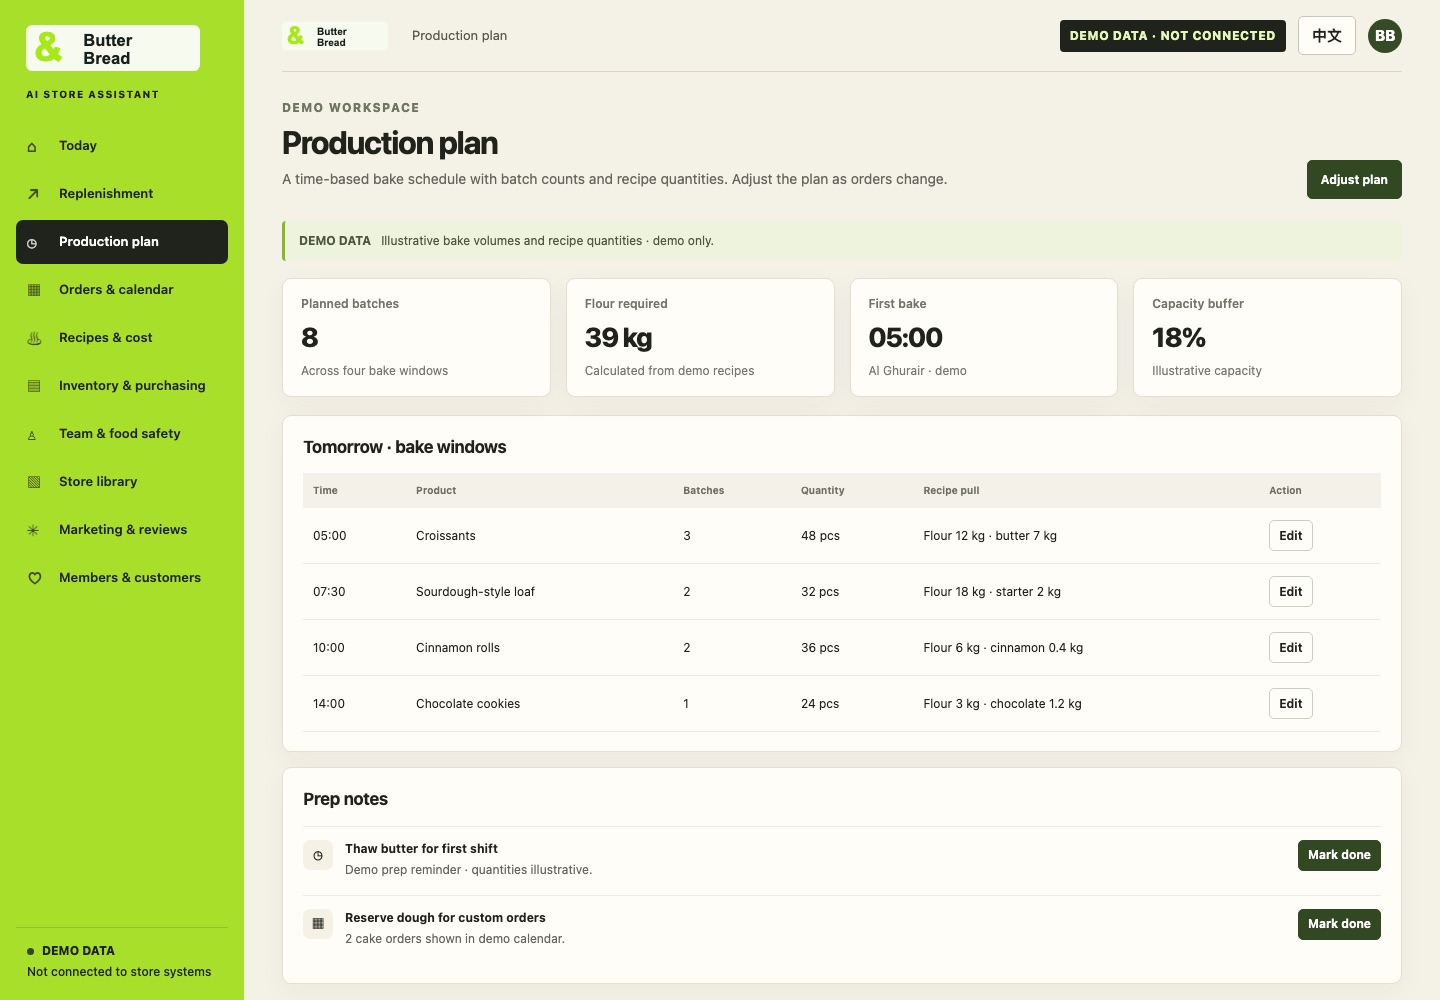Click the Capacity buffer card
This screenshot has width=1440, height=1000.
(x=1267, y=337)
